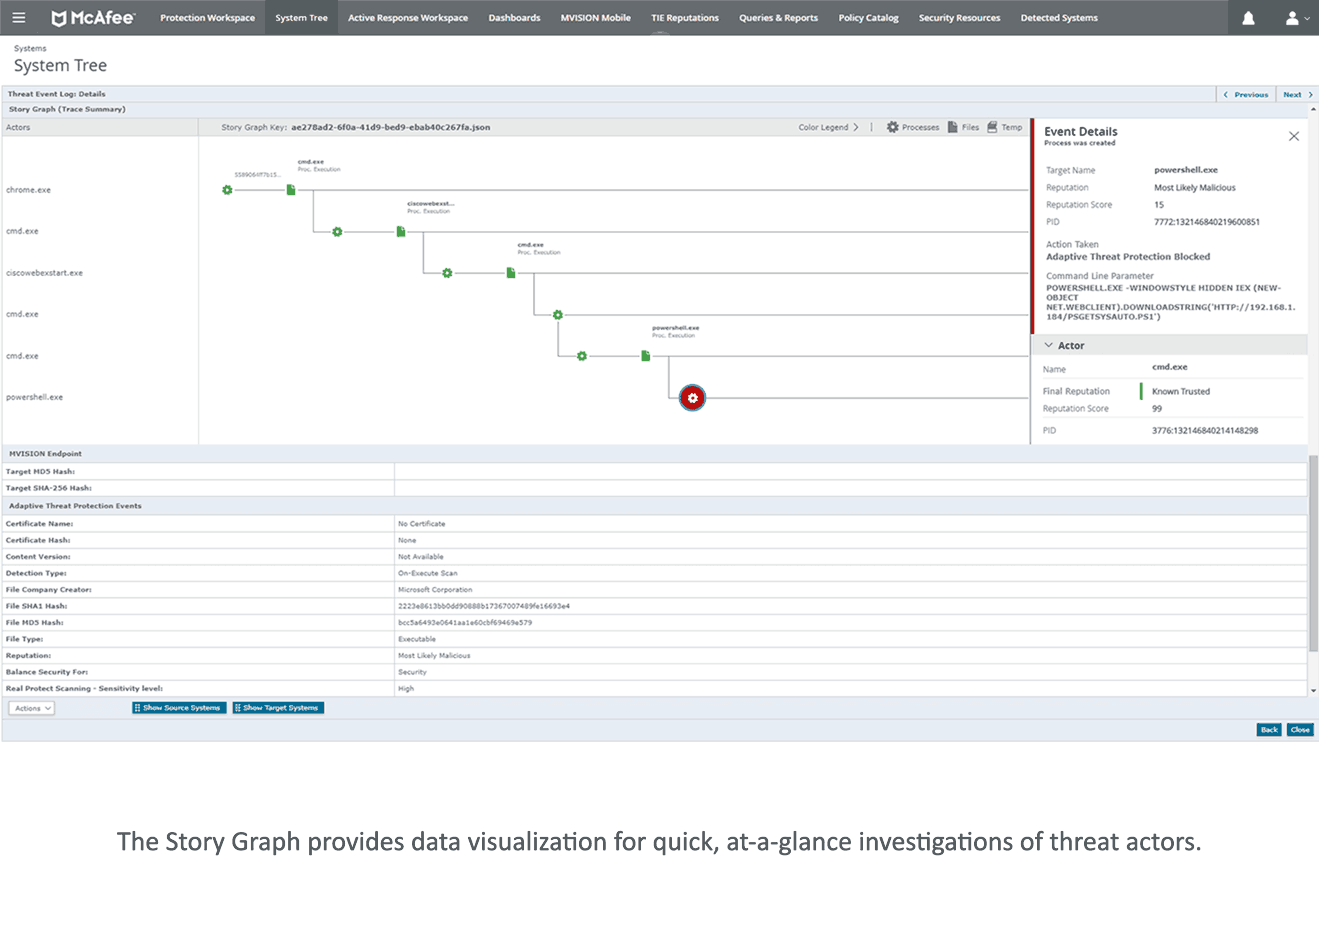Image resolution: width=1319 pixels, height=952 pixels.
Task: Select gear node before ciscowebexst... file node
Action: [337, 232]
